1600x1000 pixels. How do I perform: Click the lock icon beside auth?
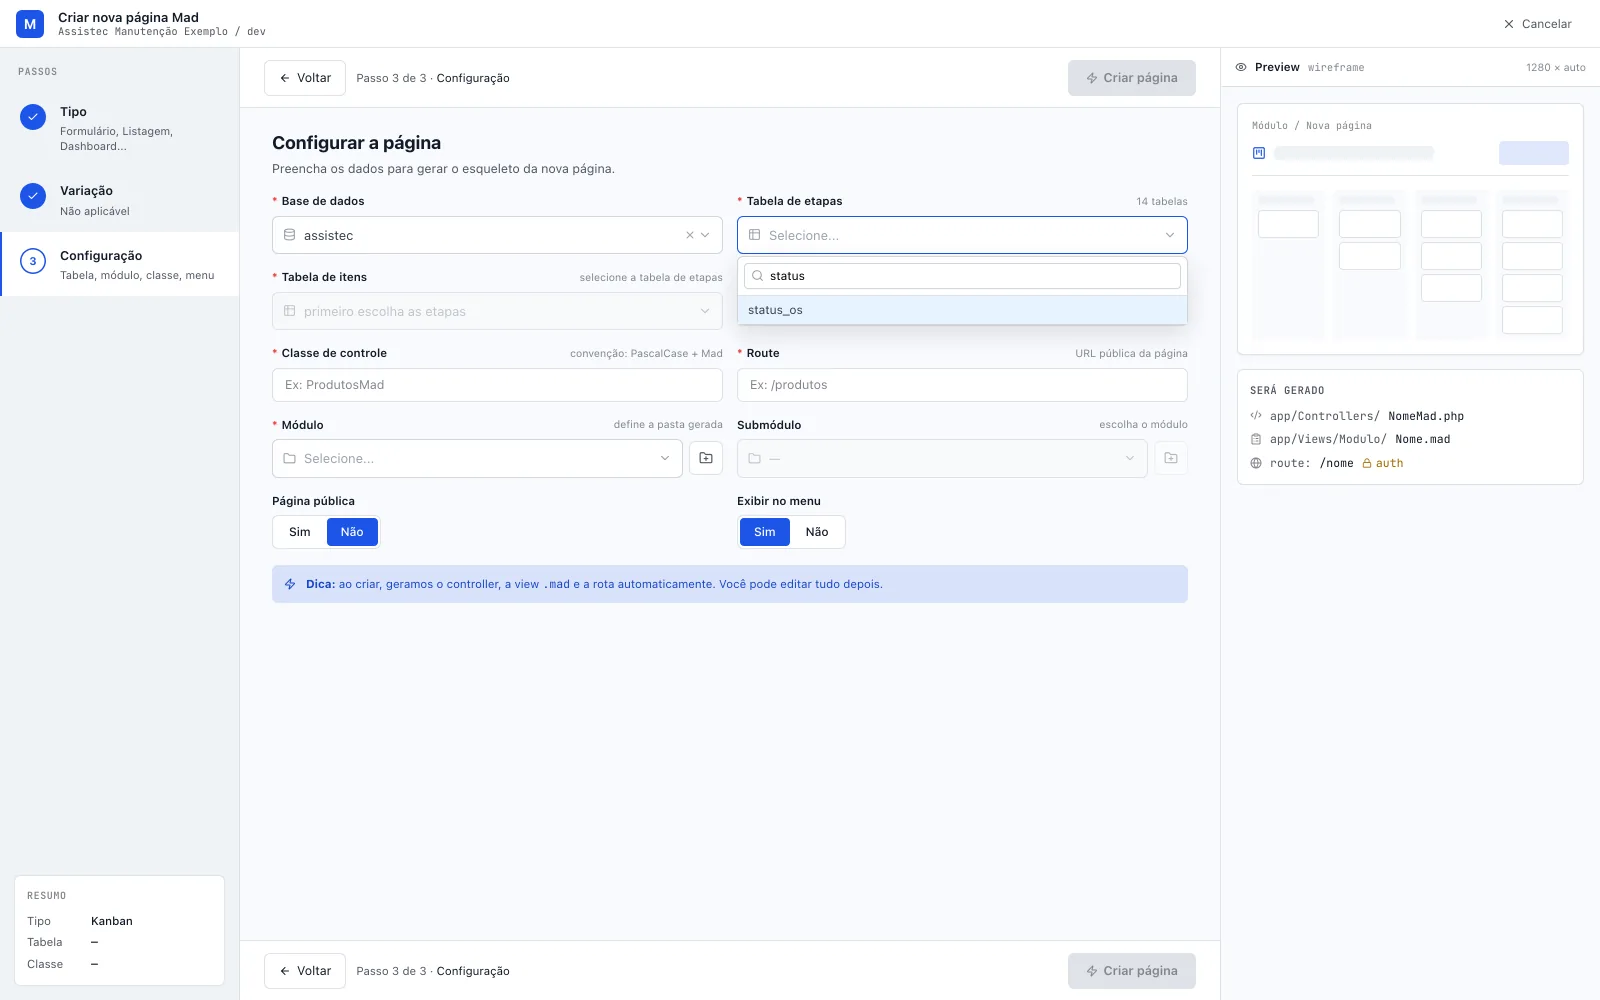(x=1367, y=463)
